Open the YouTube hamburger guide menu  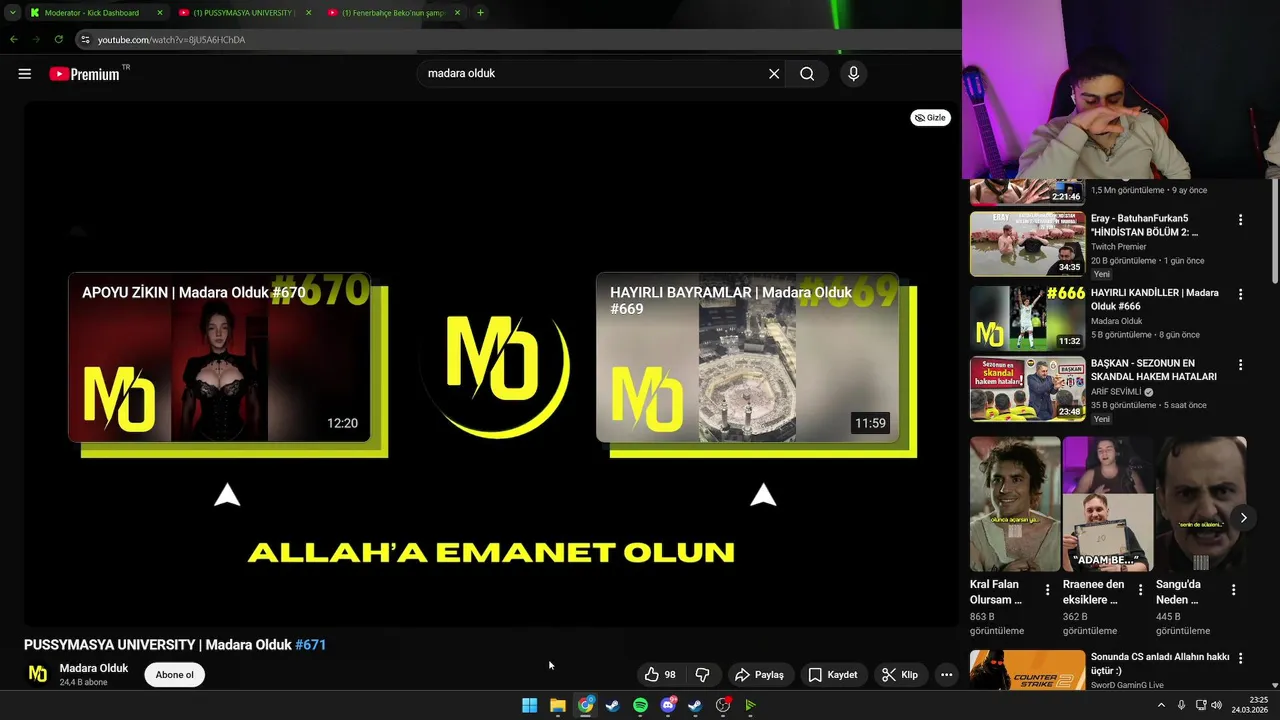[x=25, y=74]
